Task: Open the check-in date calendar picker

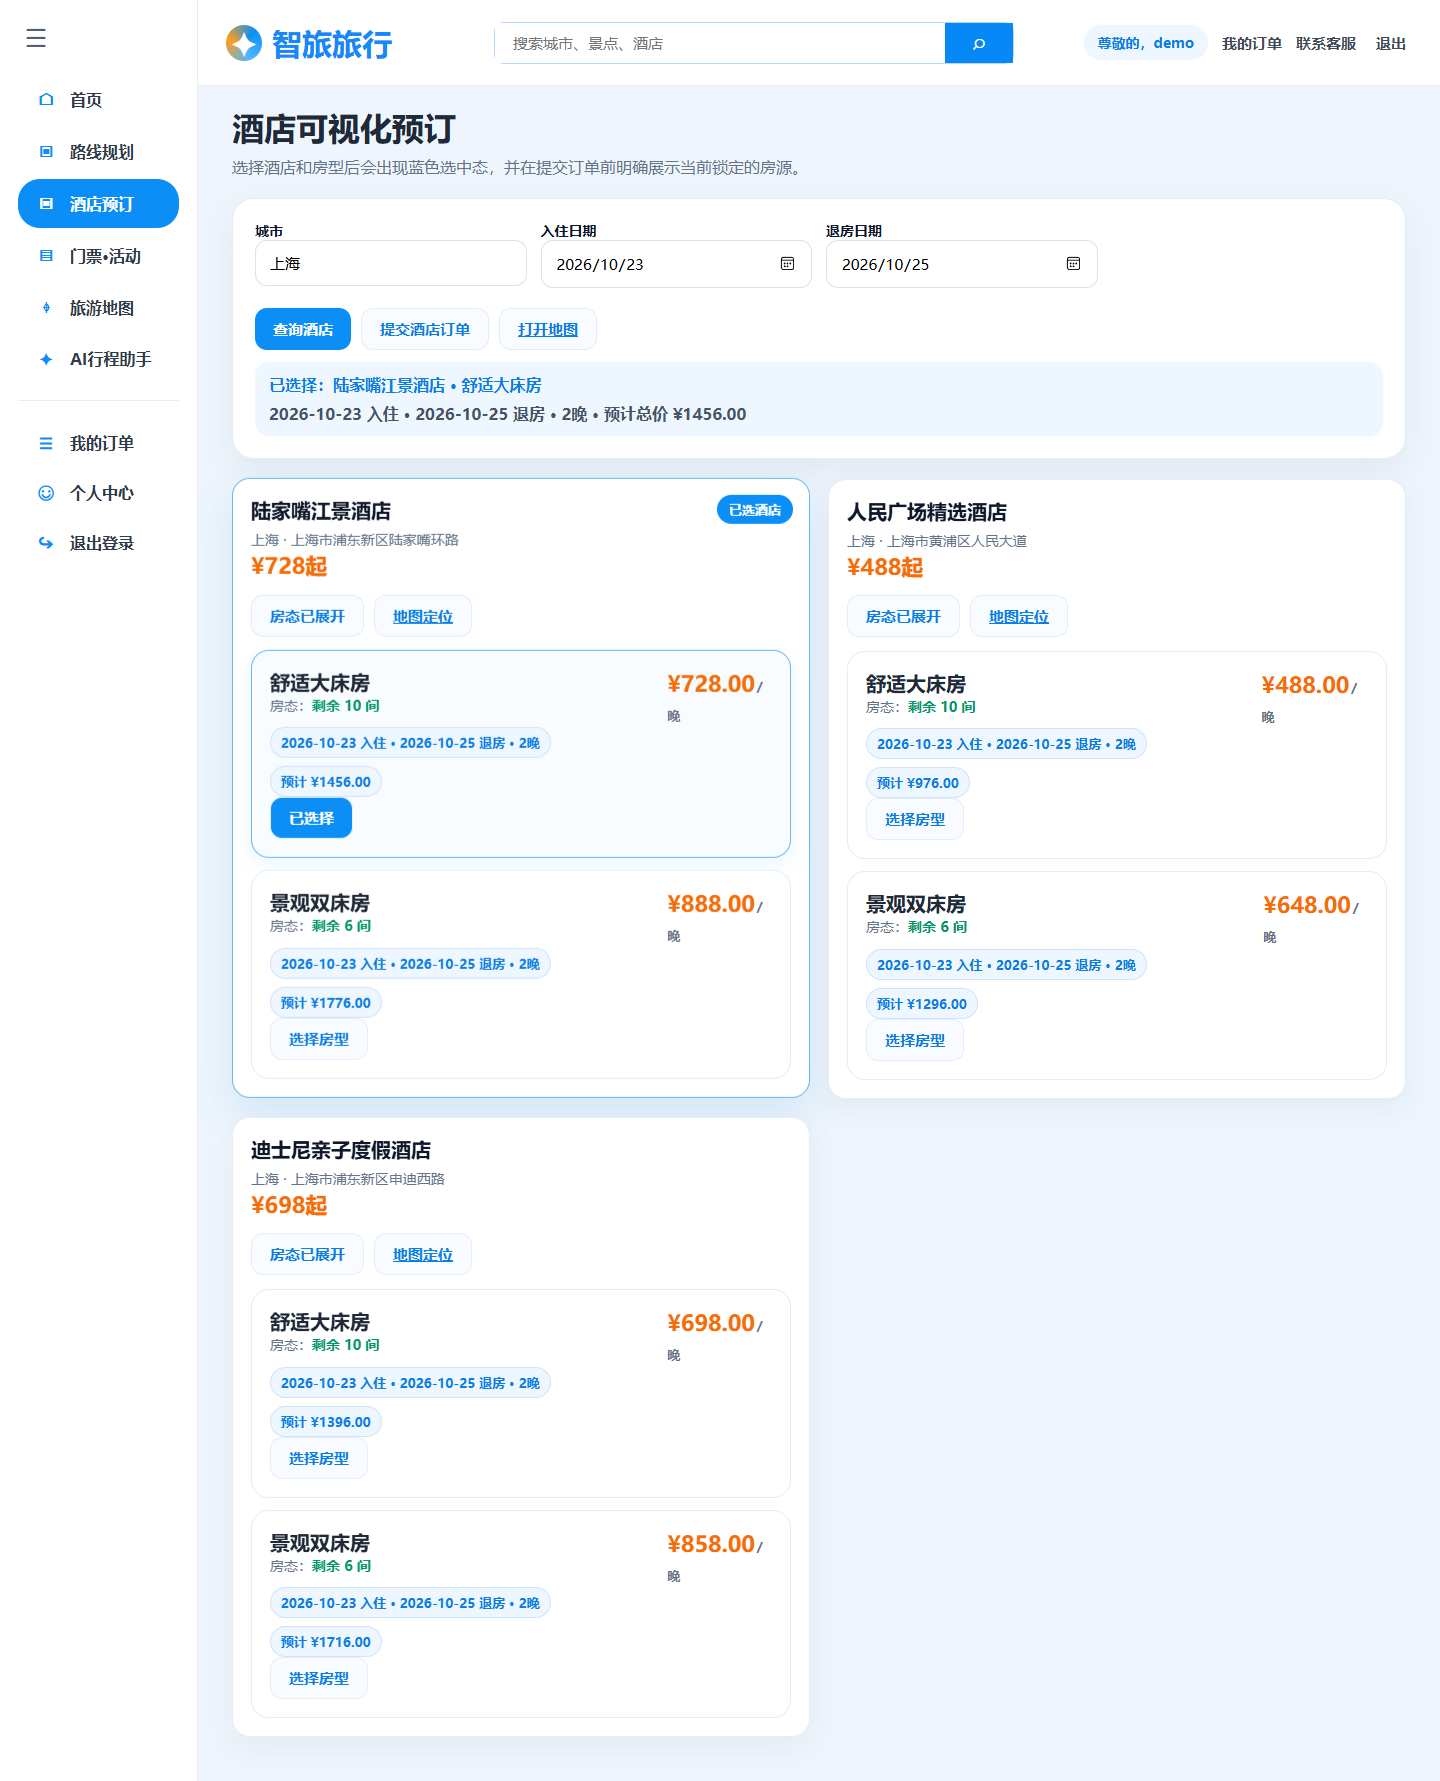Action: [x=787, y=264]
